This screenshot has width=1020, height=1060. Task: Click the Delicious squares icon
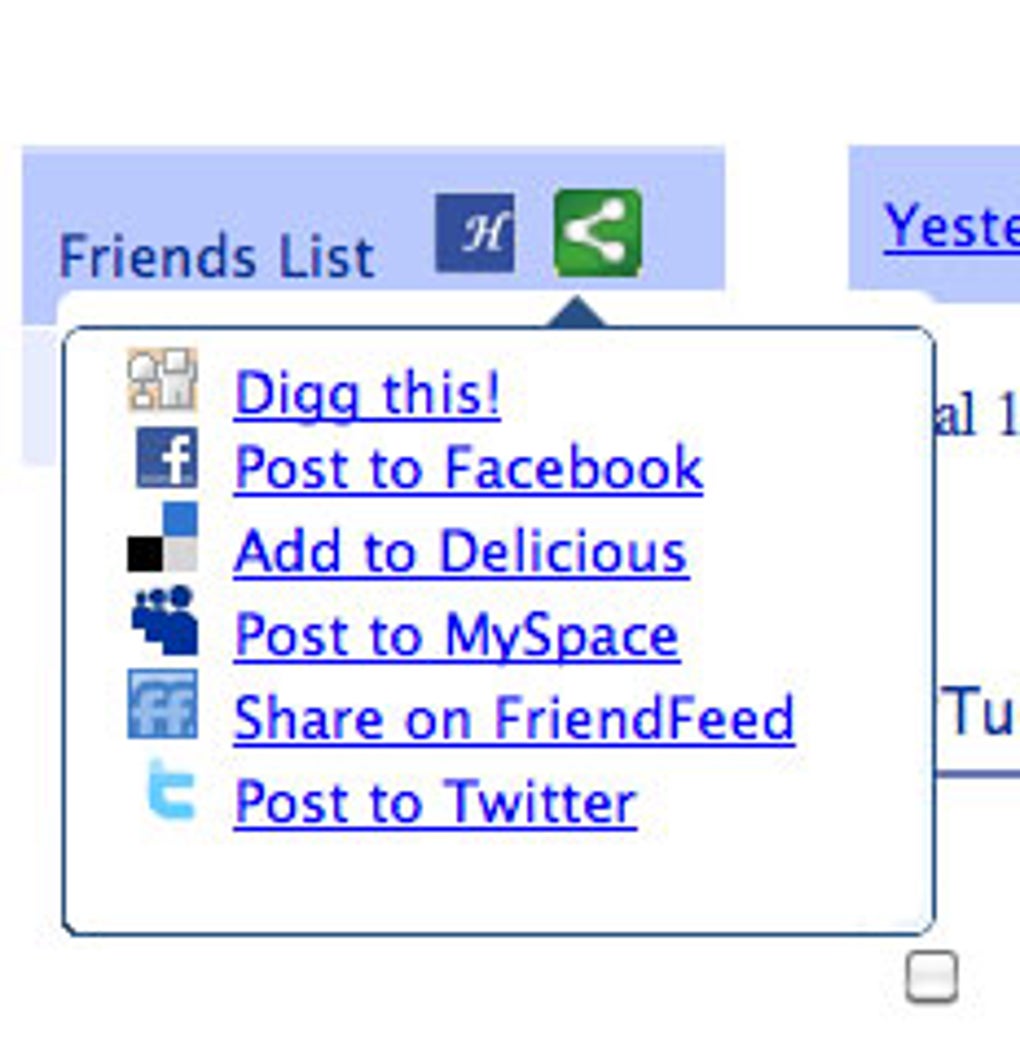[x=162, y=538]
